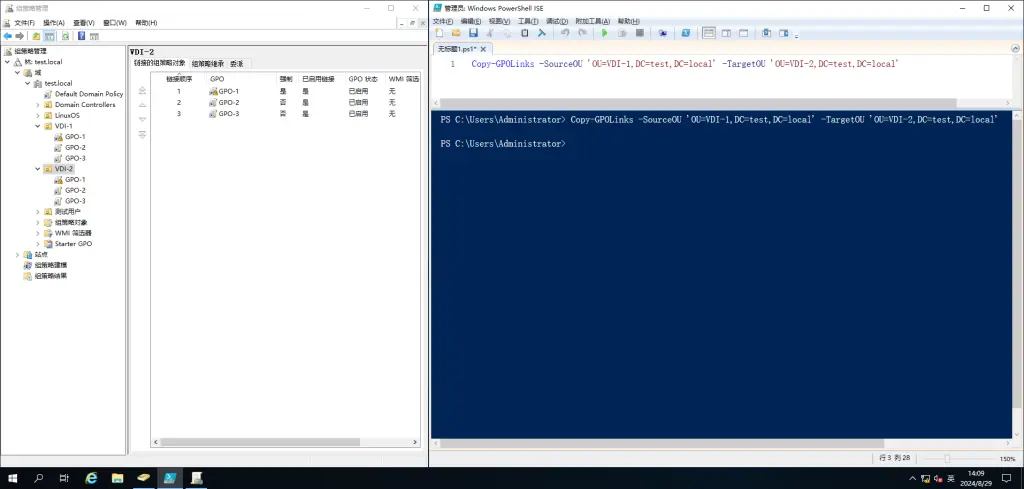This screenshot has height=489, width=1024.
Task: Open the 调试(D) menu in PowerShell ISE
Action: (557, 20)
